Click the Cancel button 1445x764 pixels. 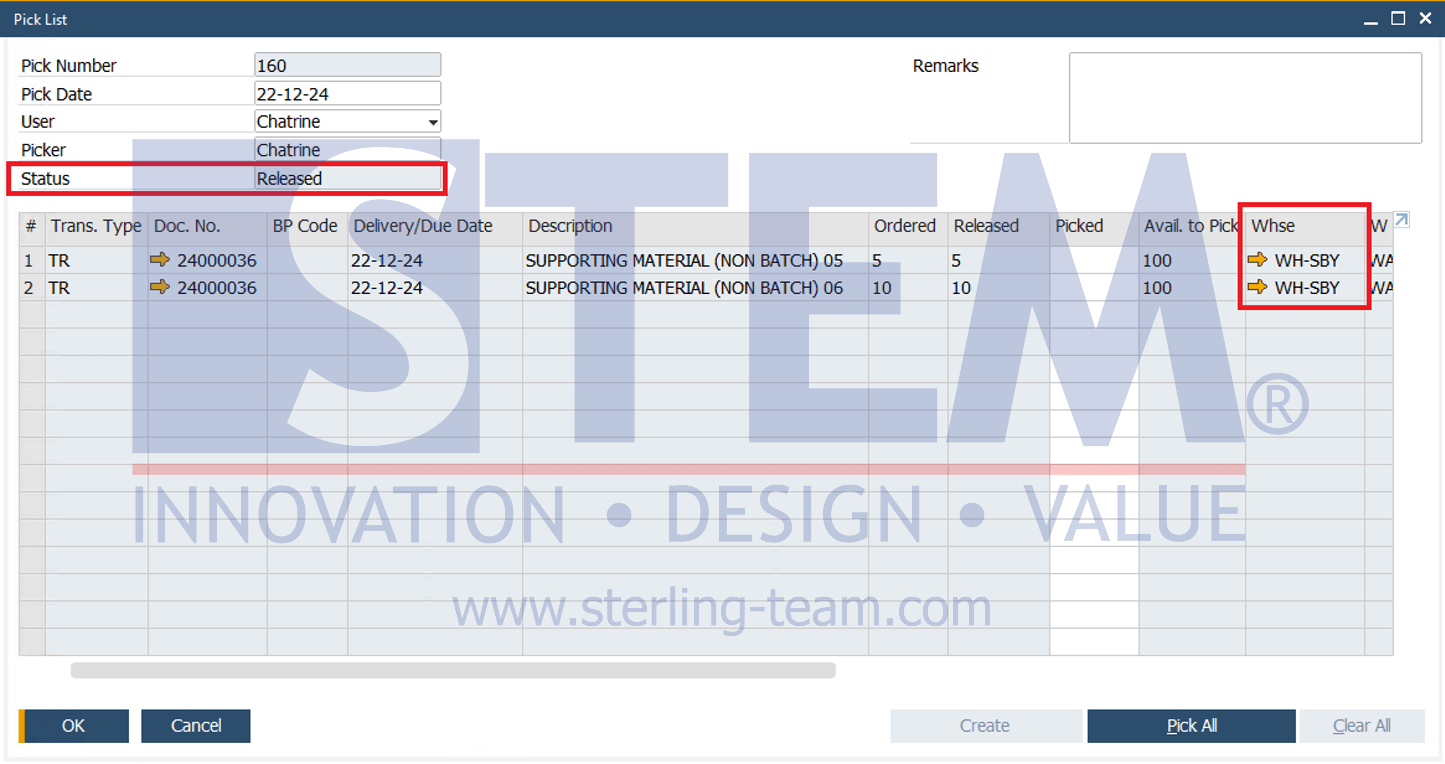click(x=196, y=726)
